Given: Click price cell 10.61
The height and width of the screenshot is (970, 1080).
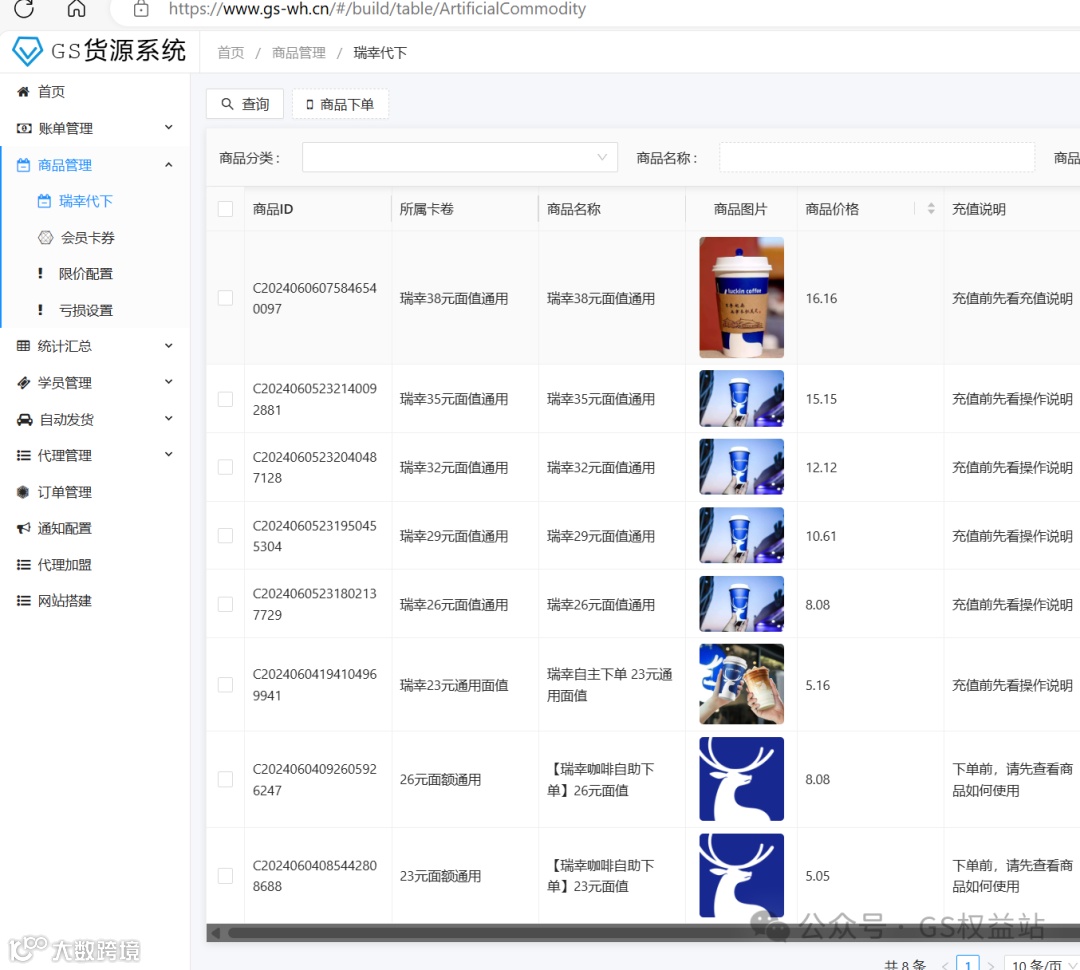Looking at the screenshot, I should click(821, 536).
